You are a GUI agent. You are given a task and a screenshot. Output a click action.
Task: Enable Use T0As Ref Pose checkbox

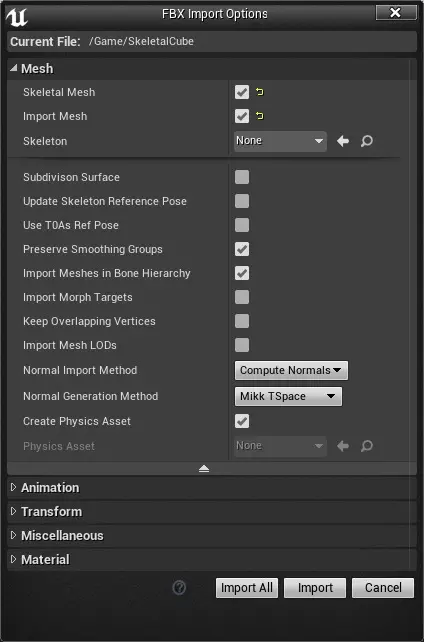[x=242, y=225]
